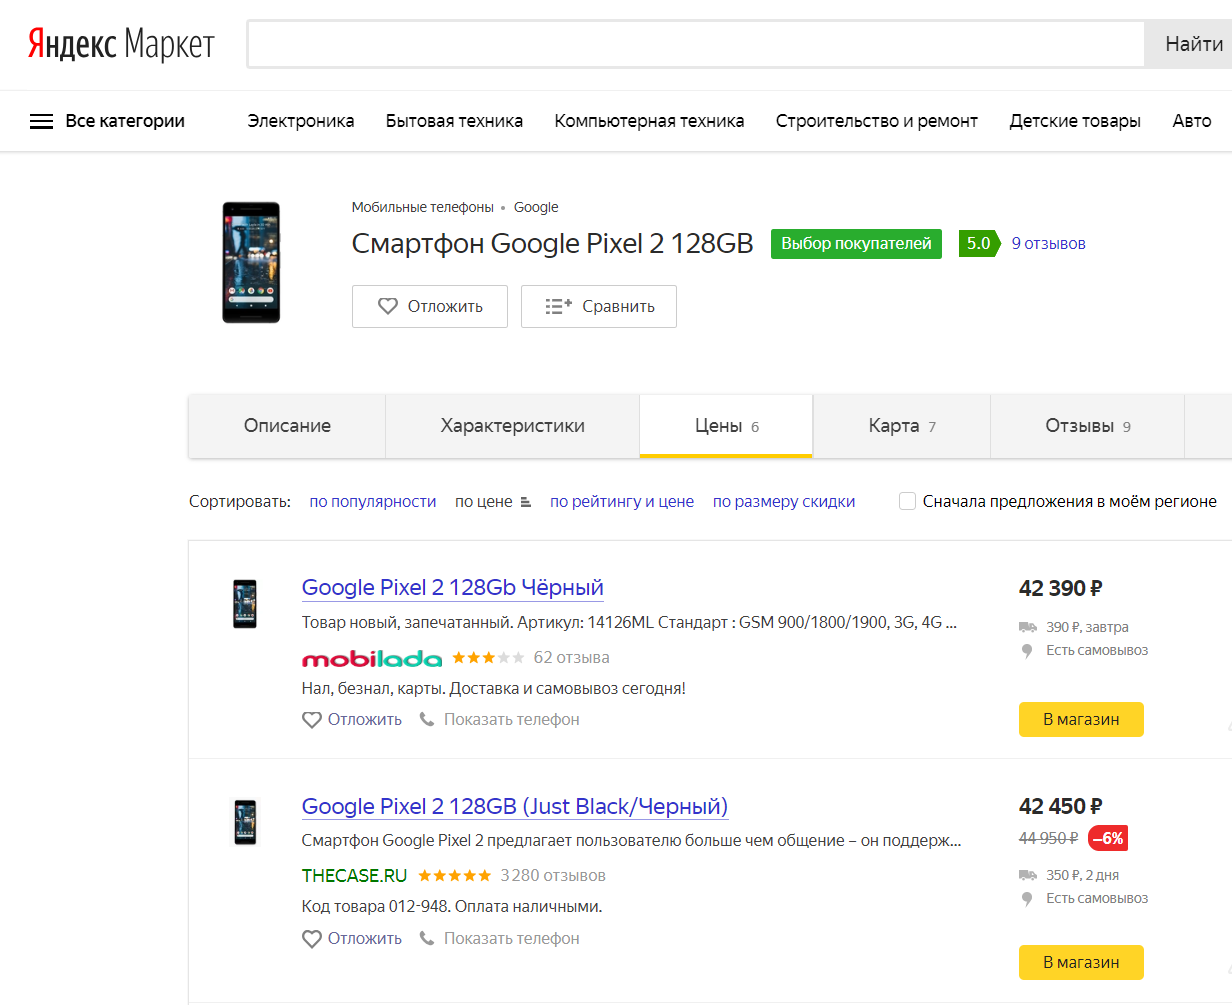Open the hamburger menu for all categories
This screenshot has height=1005, width=1232.
point(41,121)
